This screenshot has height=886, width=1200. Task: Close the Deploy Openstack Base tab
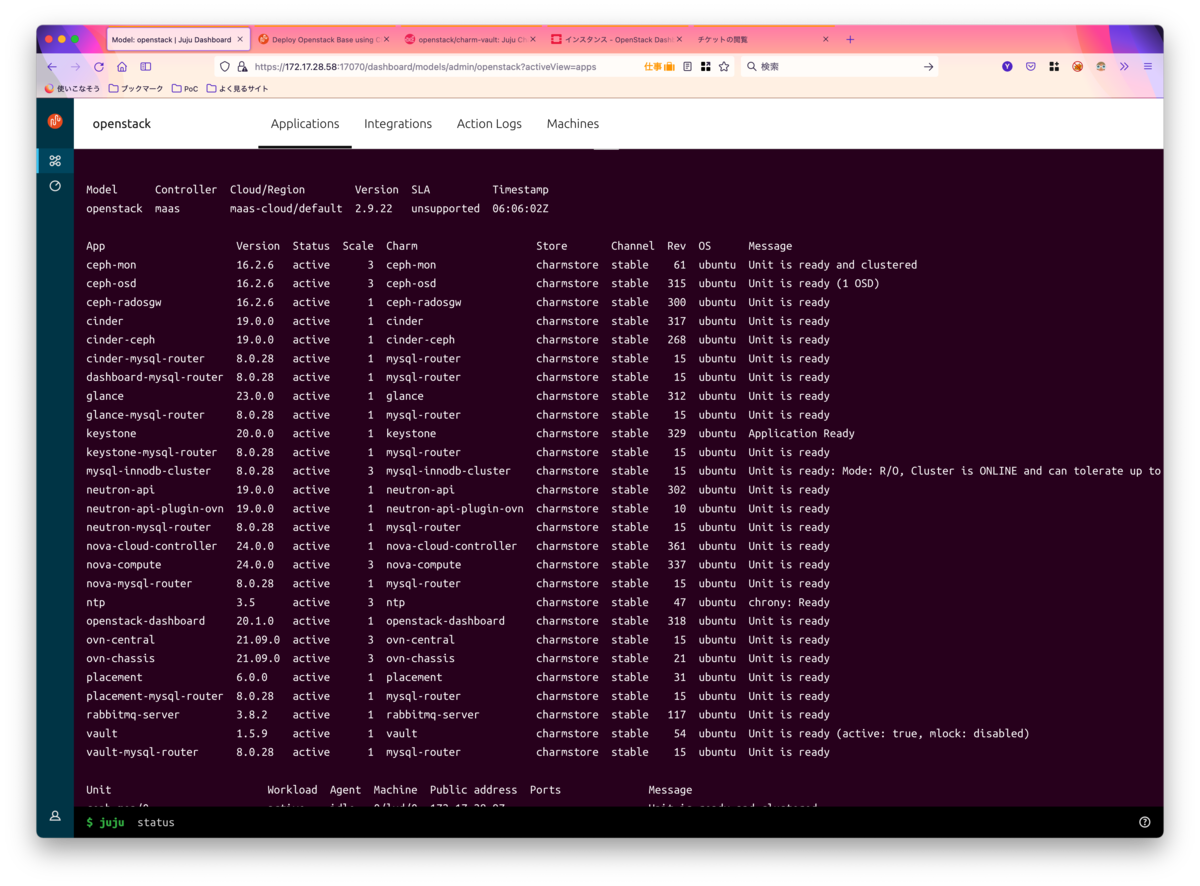click(387, 40)
